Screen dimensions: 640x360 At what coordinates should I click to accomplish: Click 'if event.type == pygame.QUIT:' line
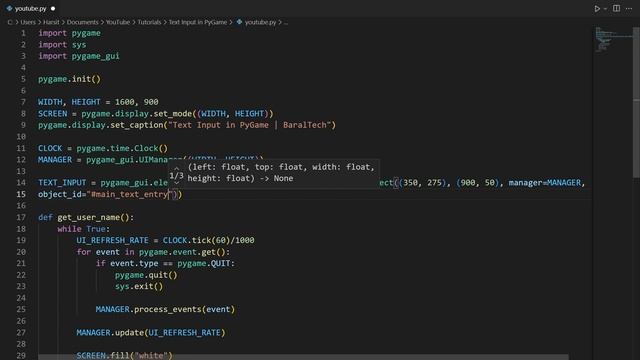point(165,263)
